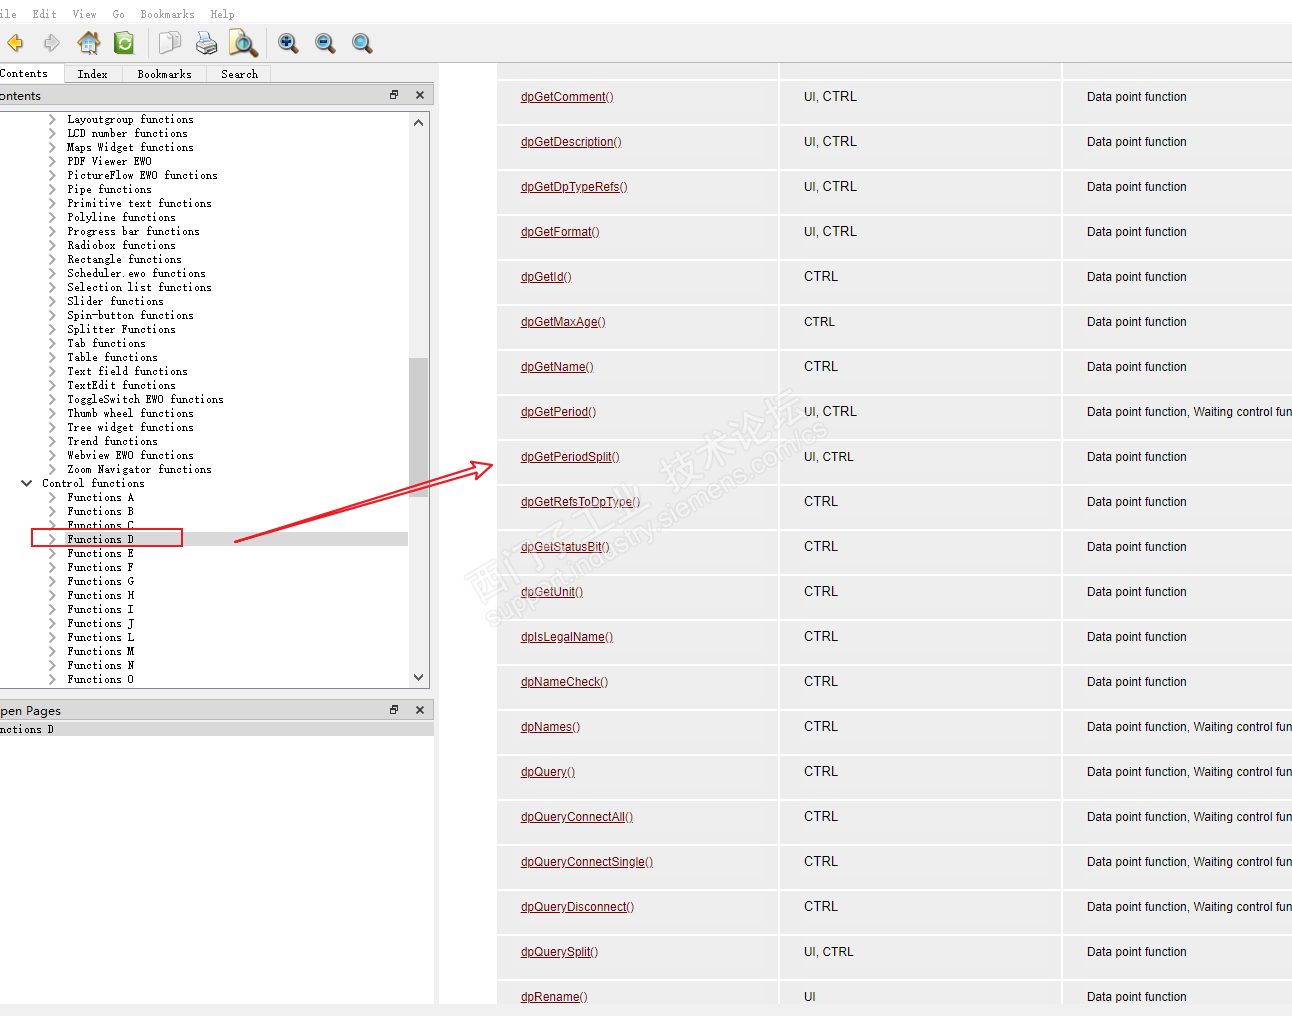Image resolution: width=1292 pixels, height=1016 pixels.
Task: Close the Contents panel
Action: click(420, 95)
